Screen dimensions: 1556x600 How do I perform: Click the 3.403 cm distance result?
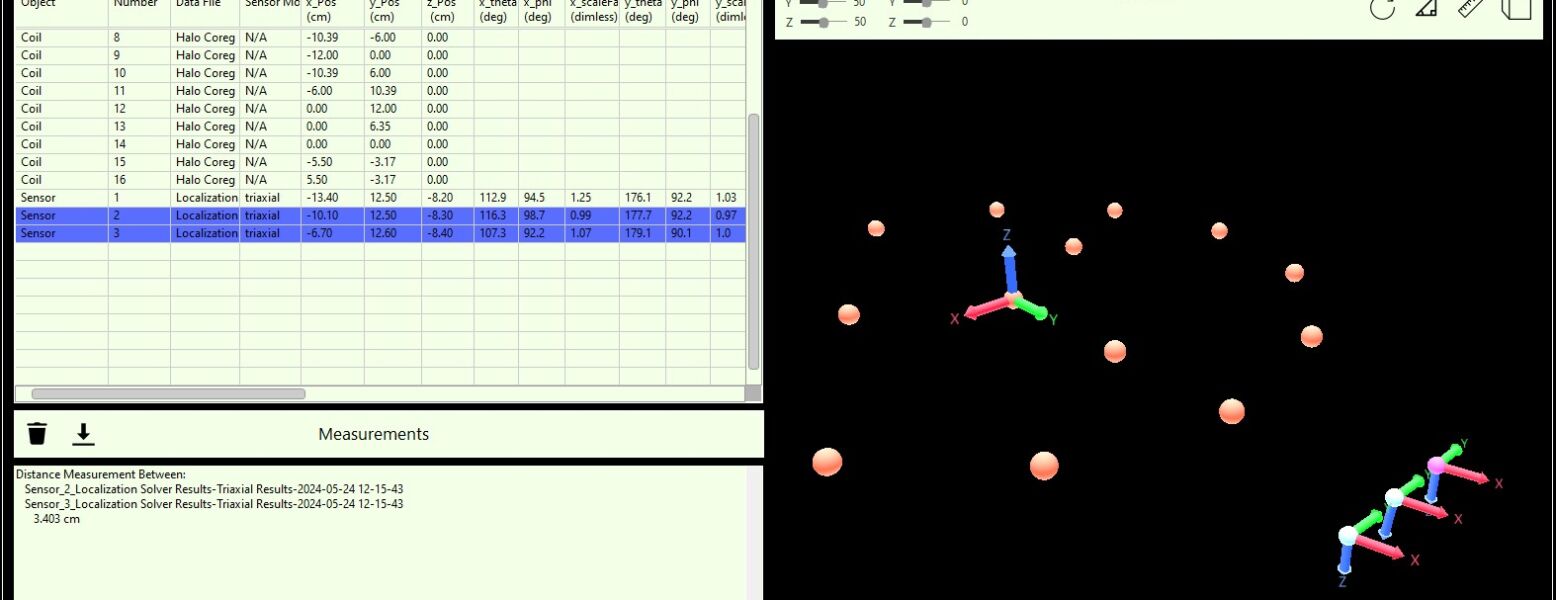pos(56,519)
